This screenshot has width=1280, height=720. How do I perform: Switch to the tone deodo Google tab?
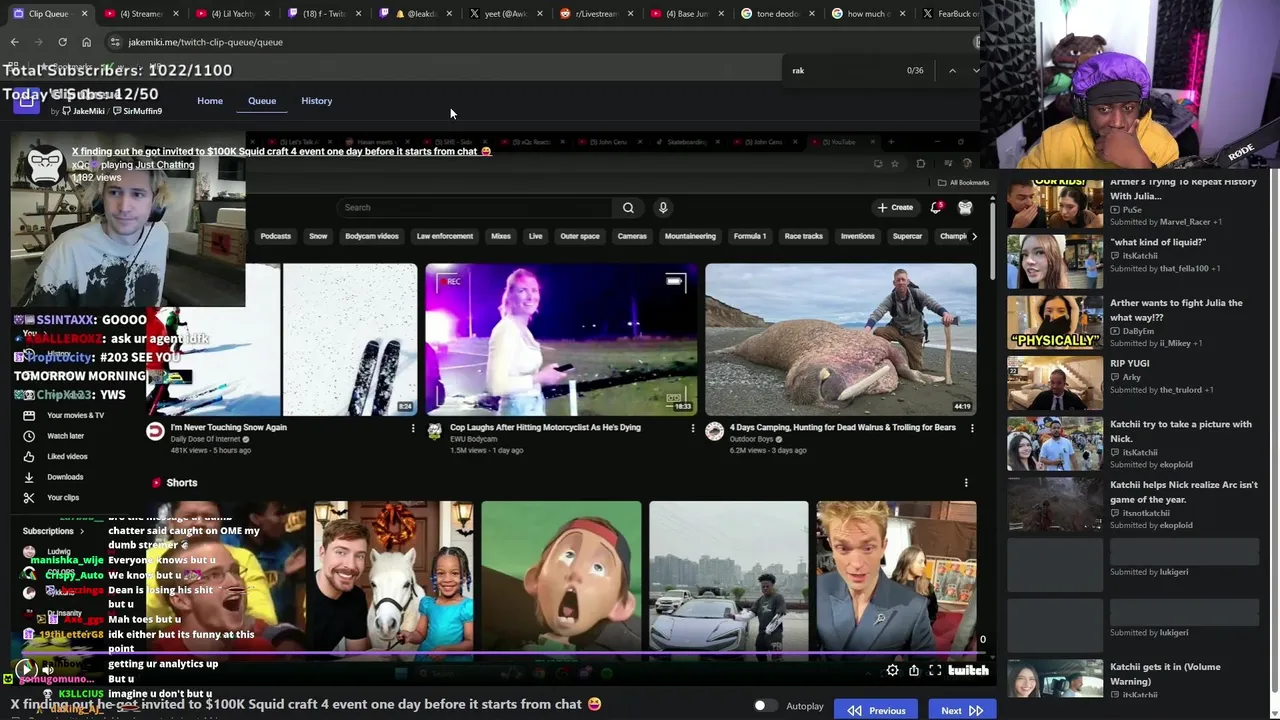click(x=777, y=14)
